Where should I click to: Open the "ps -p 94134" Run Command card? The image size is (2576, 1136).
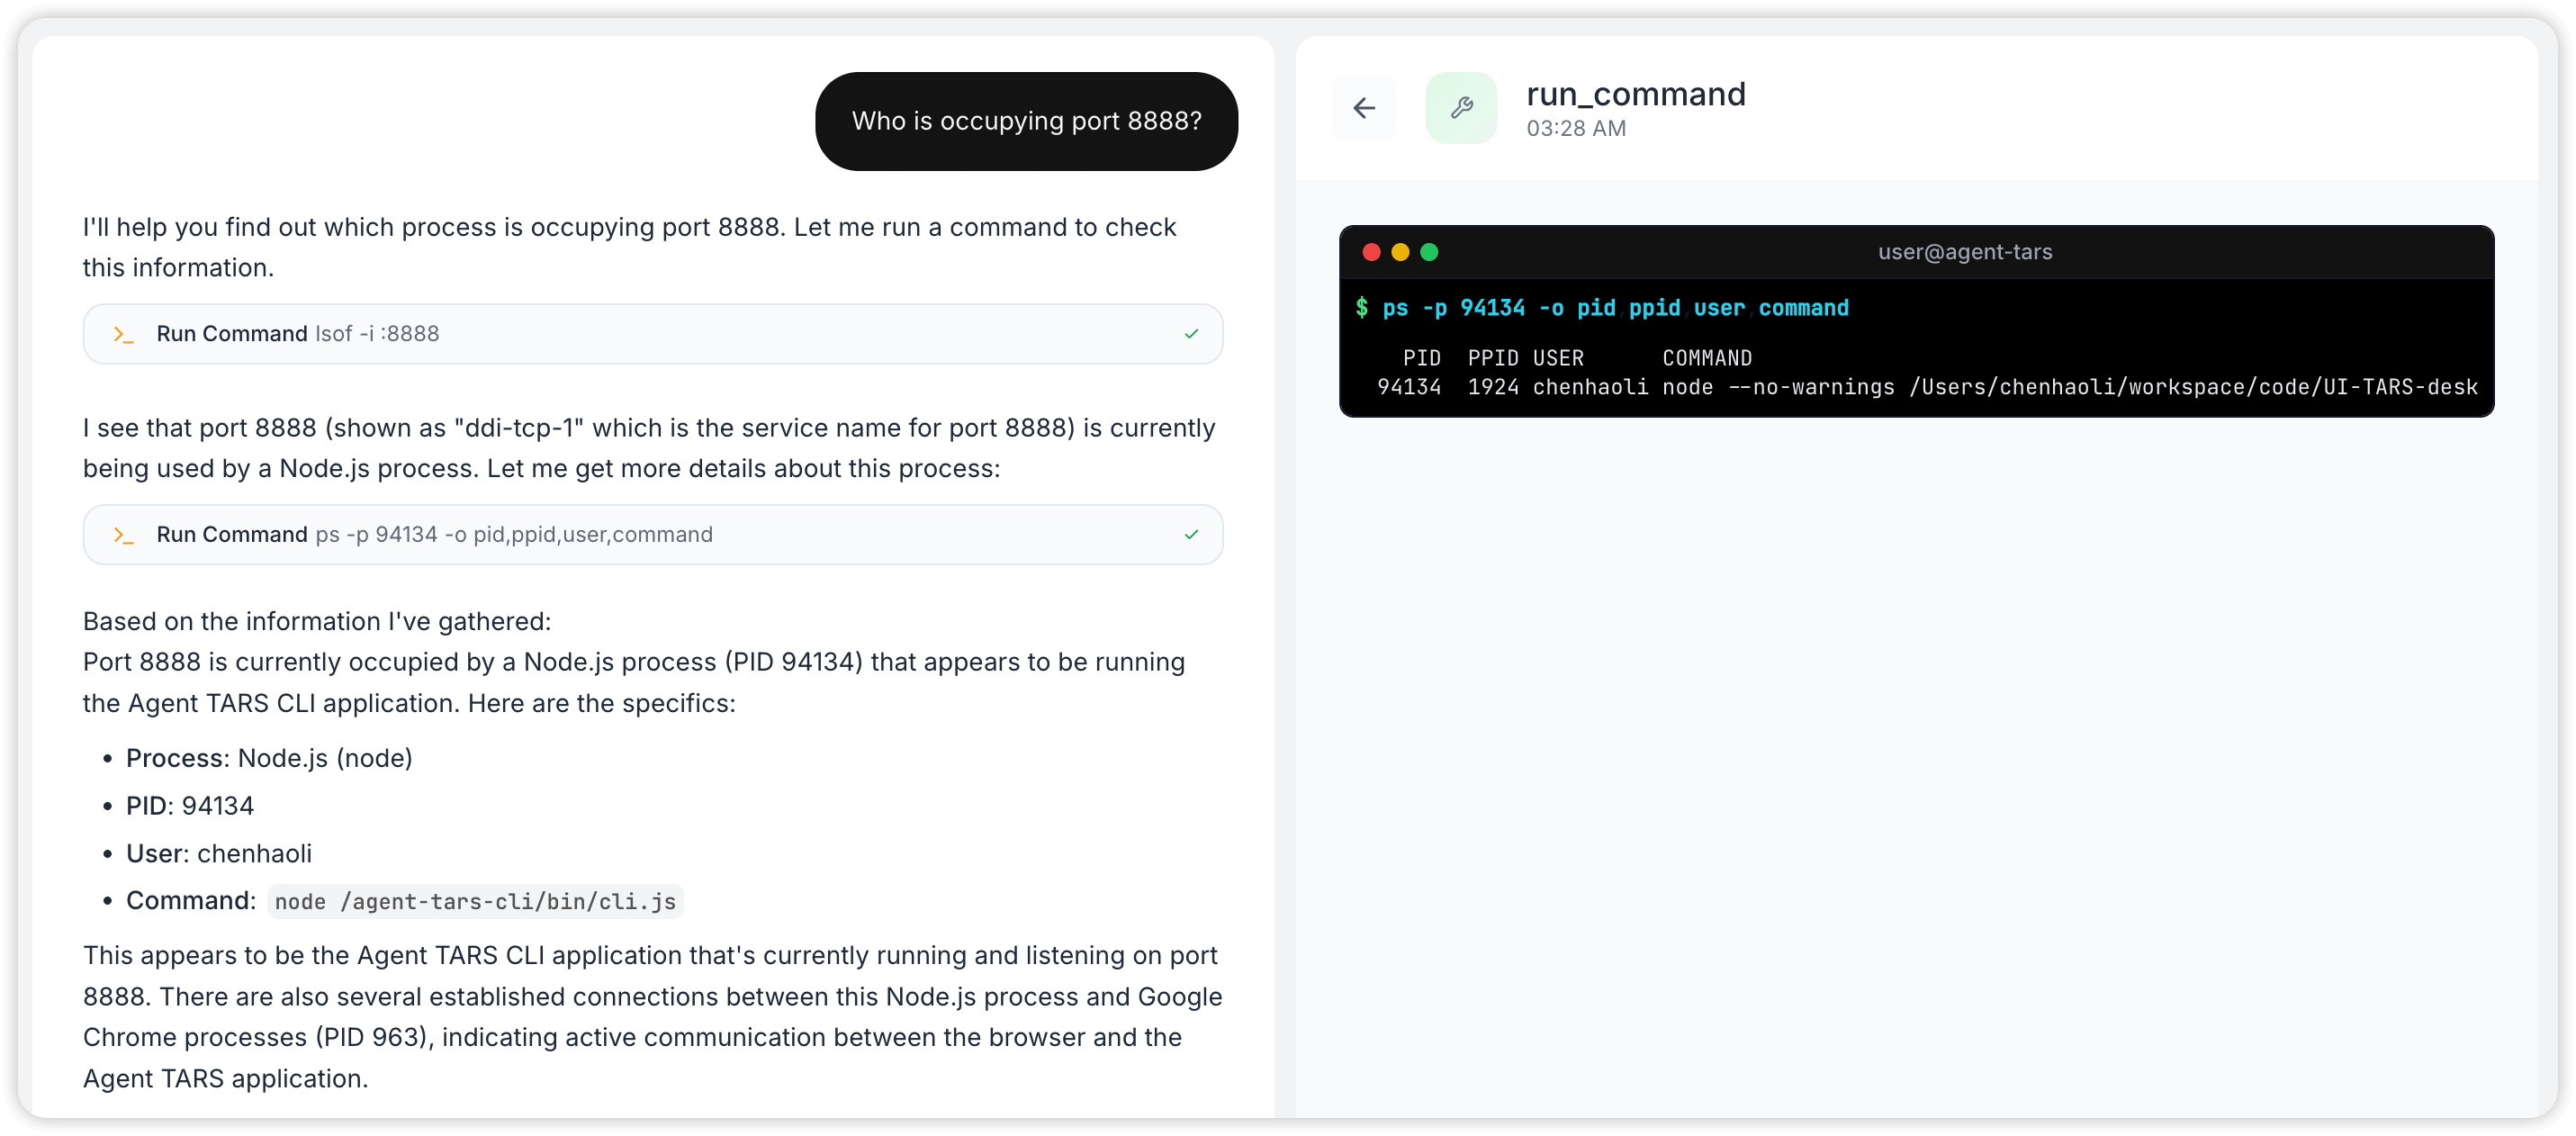tap(652, 535)
